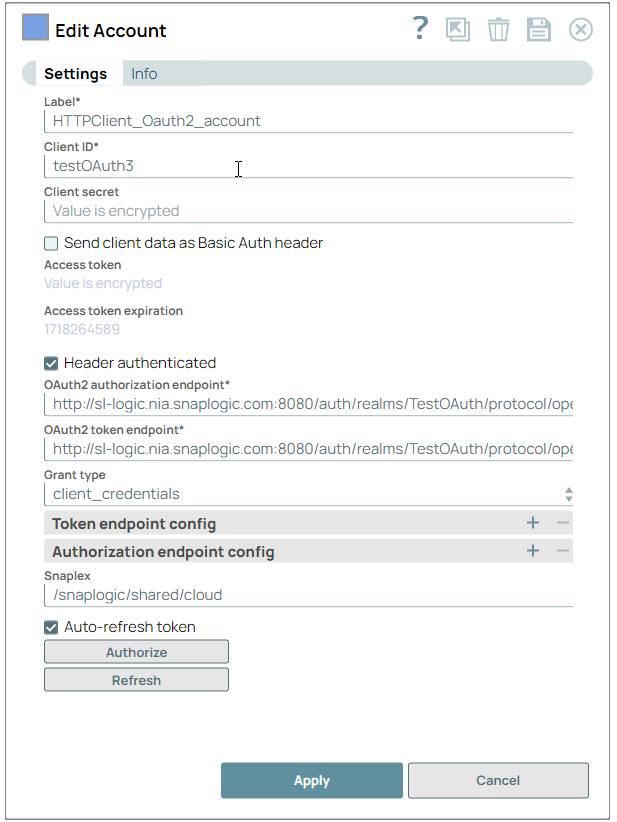Uncheck the Header authenticated checkbox

tap(51, 363)
